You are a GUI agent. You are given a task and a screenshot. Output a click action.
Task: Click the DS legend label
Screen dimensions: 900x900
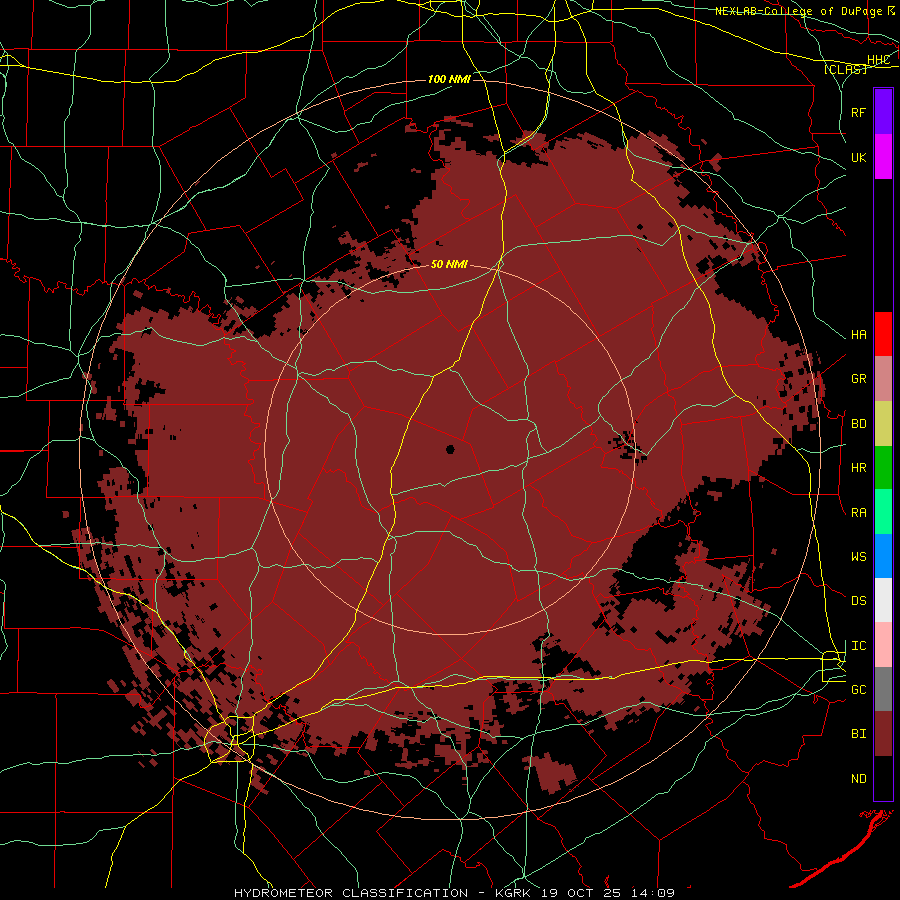pos(858,601)
